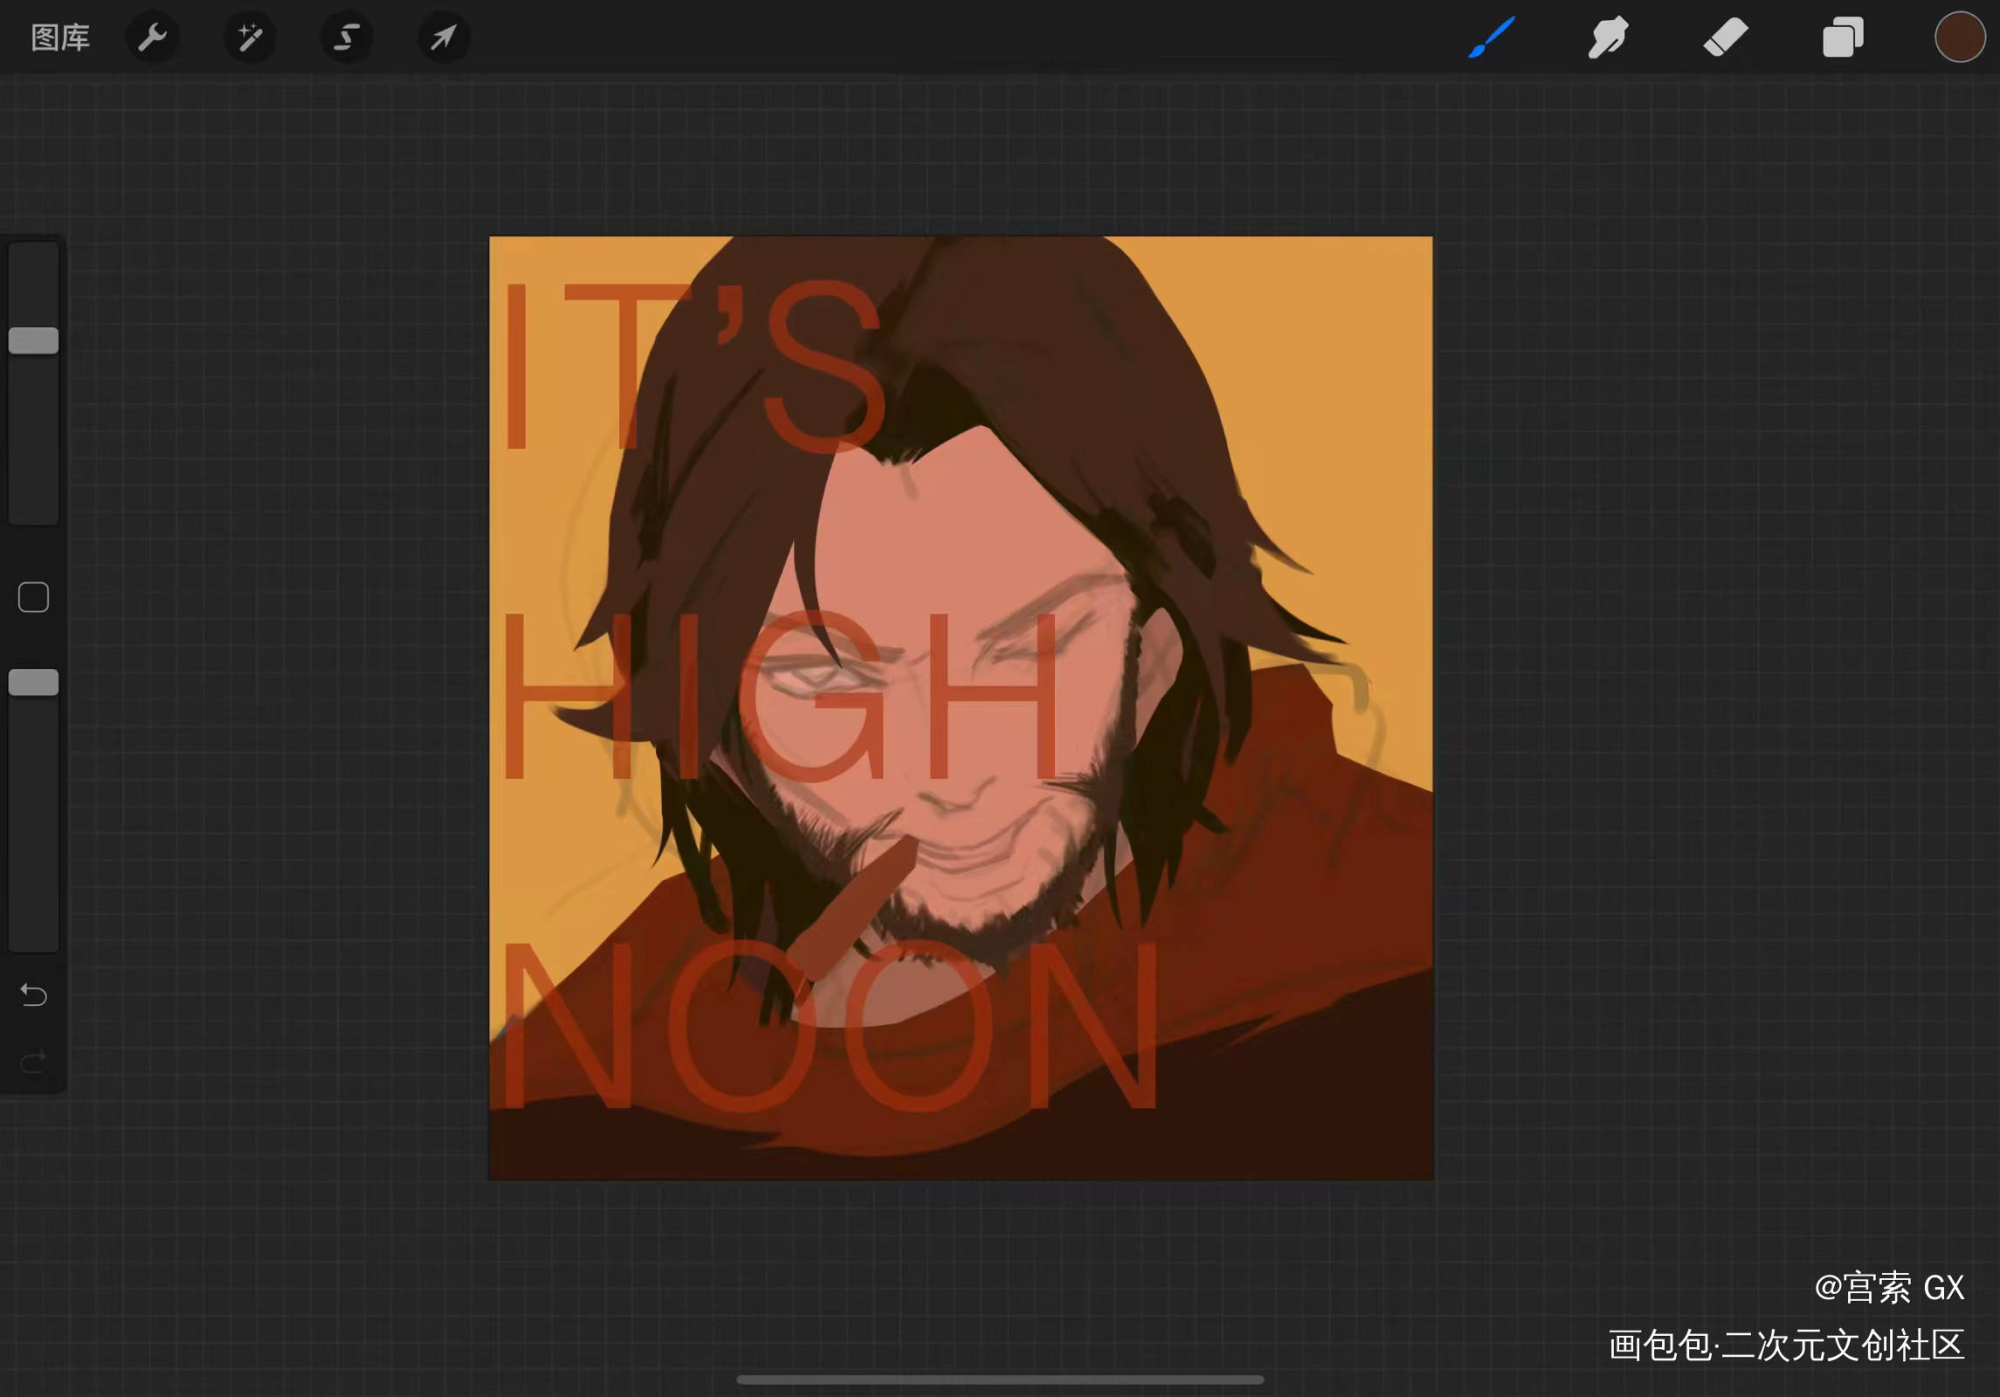Click the brush opacity slider handle
The width and height of the screenshot is (2000, 1397).
[x=34, y=683]
